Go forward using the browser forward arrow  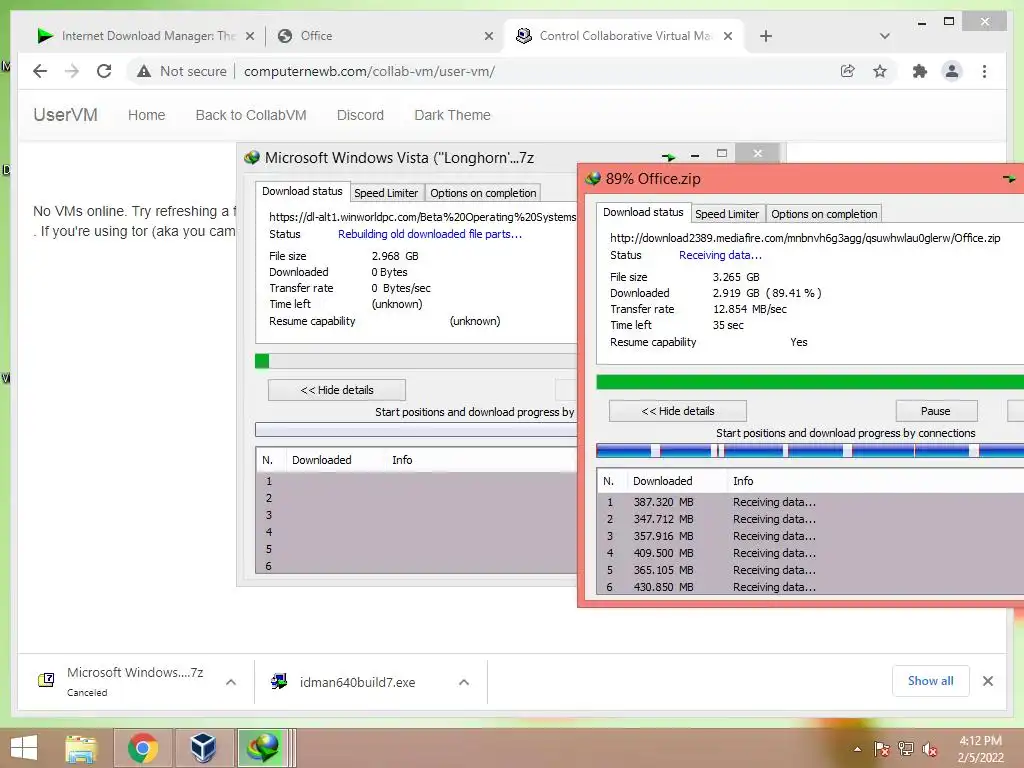point(72,71)
